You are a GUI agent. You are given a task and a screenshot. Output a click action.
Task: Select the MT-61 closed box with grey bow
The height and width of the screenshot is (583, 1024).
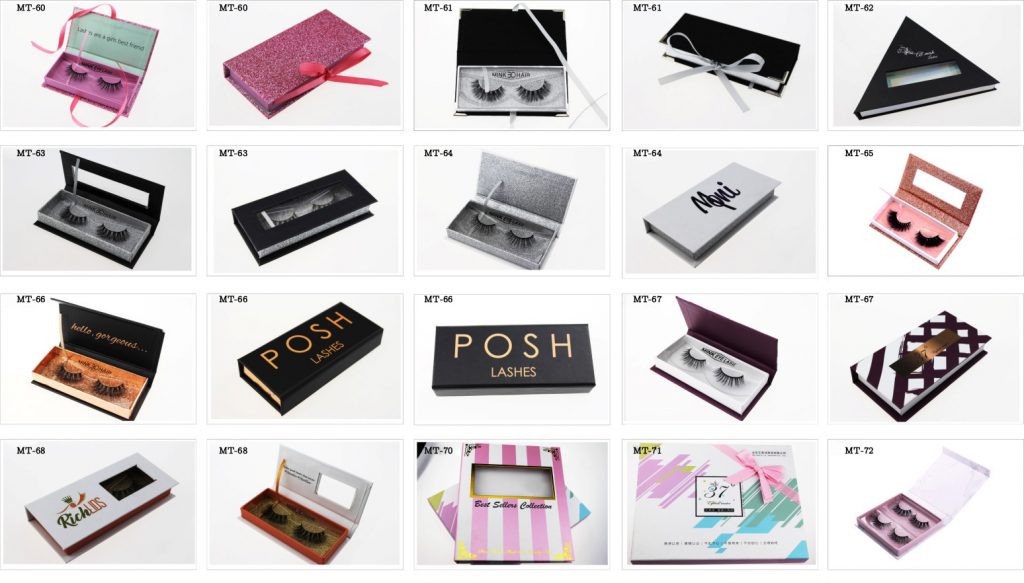click(719, 65)
